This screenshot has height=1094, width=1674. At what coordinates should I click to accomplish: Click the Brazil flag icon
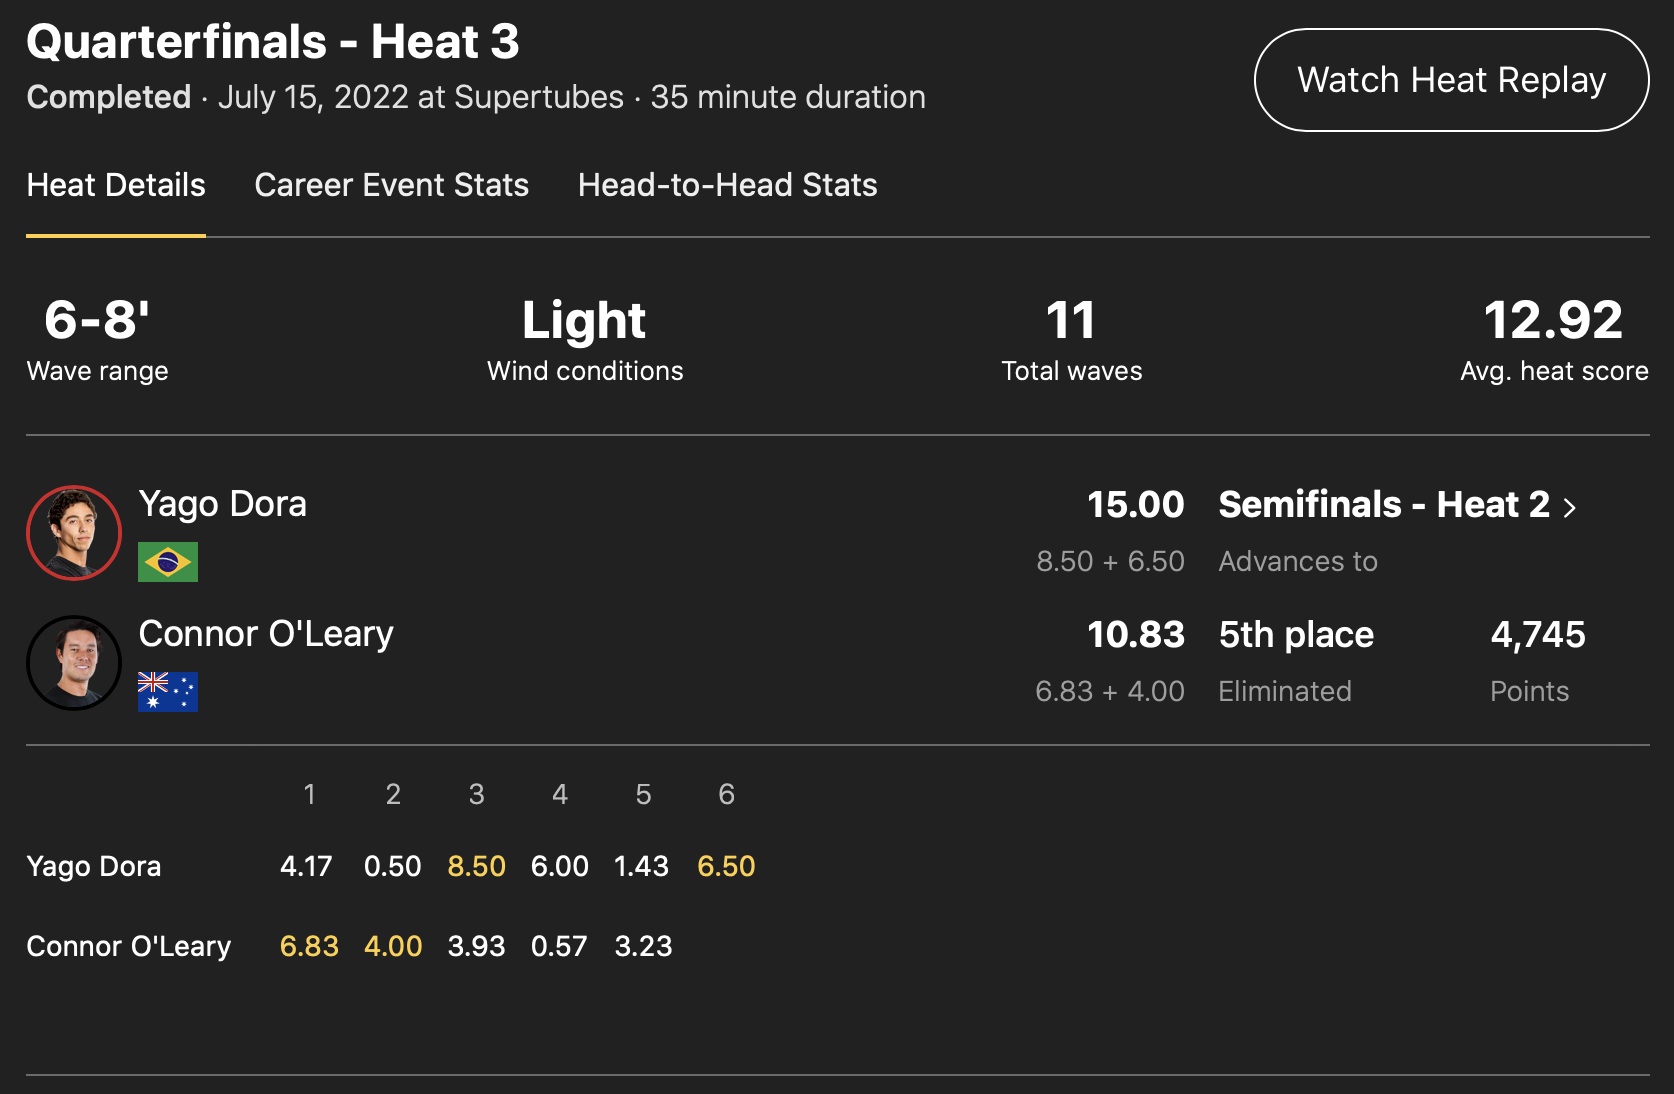click(168, 562)
